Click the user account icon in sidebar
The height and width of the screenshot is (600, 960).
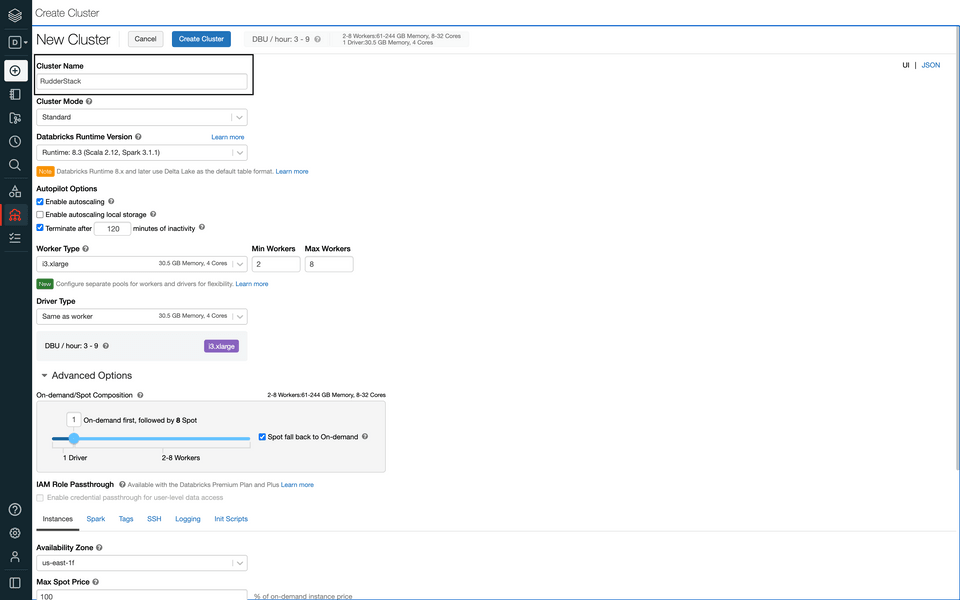[x=15, y=557]
